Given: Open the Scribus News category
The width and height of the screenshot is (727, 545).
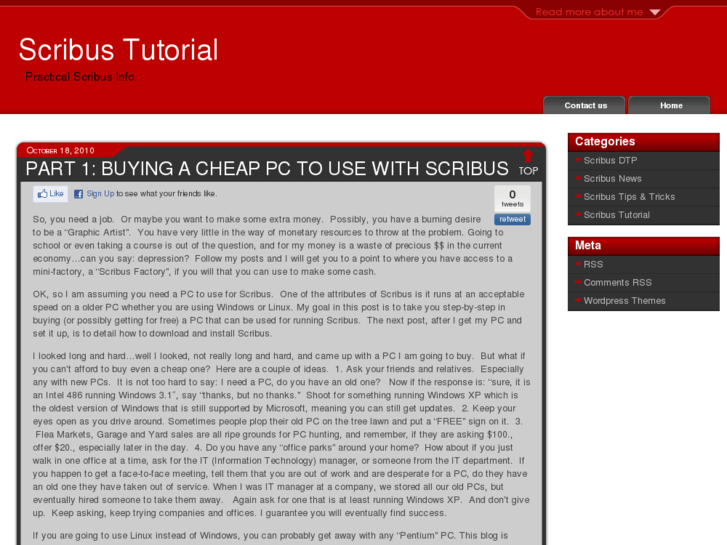Looking at the screenshot, I should 612,179.
